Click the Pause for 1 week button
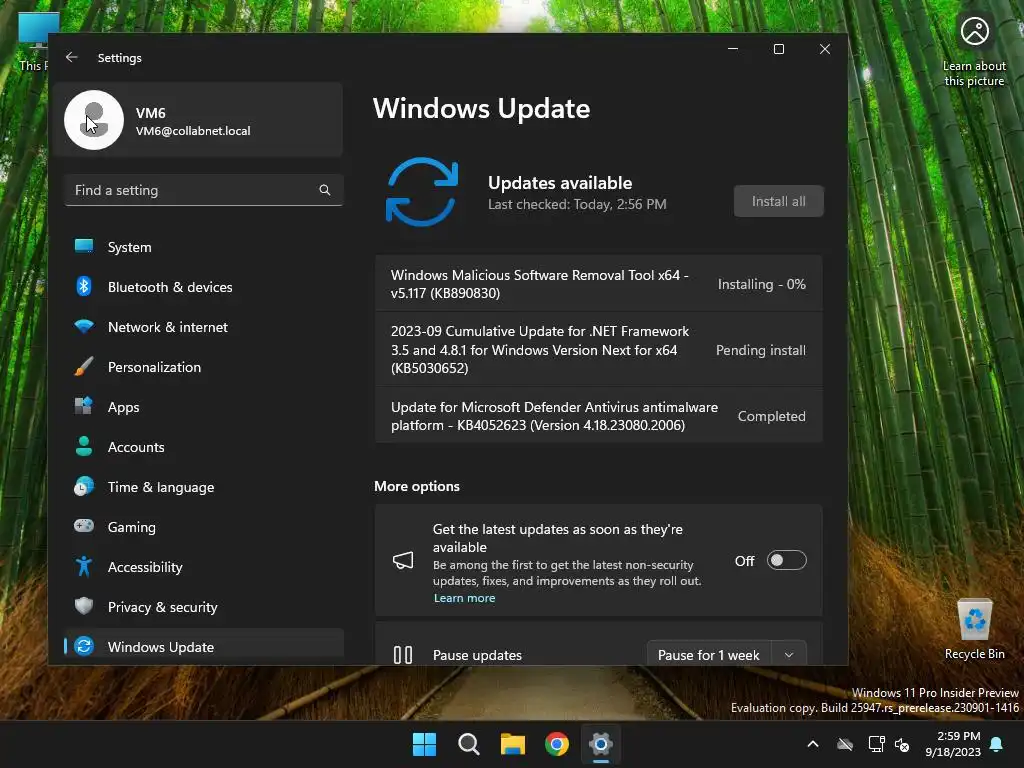 709,654
